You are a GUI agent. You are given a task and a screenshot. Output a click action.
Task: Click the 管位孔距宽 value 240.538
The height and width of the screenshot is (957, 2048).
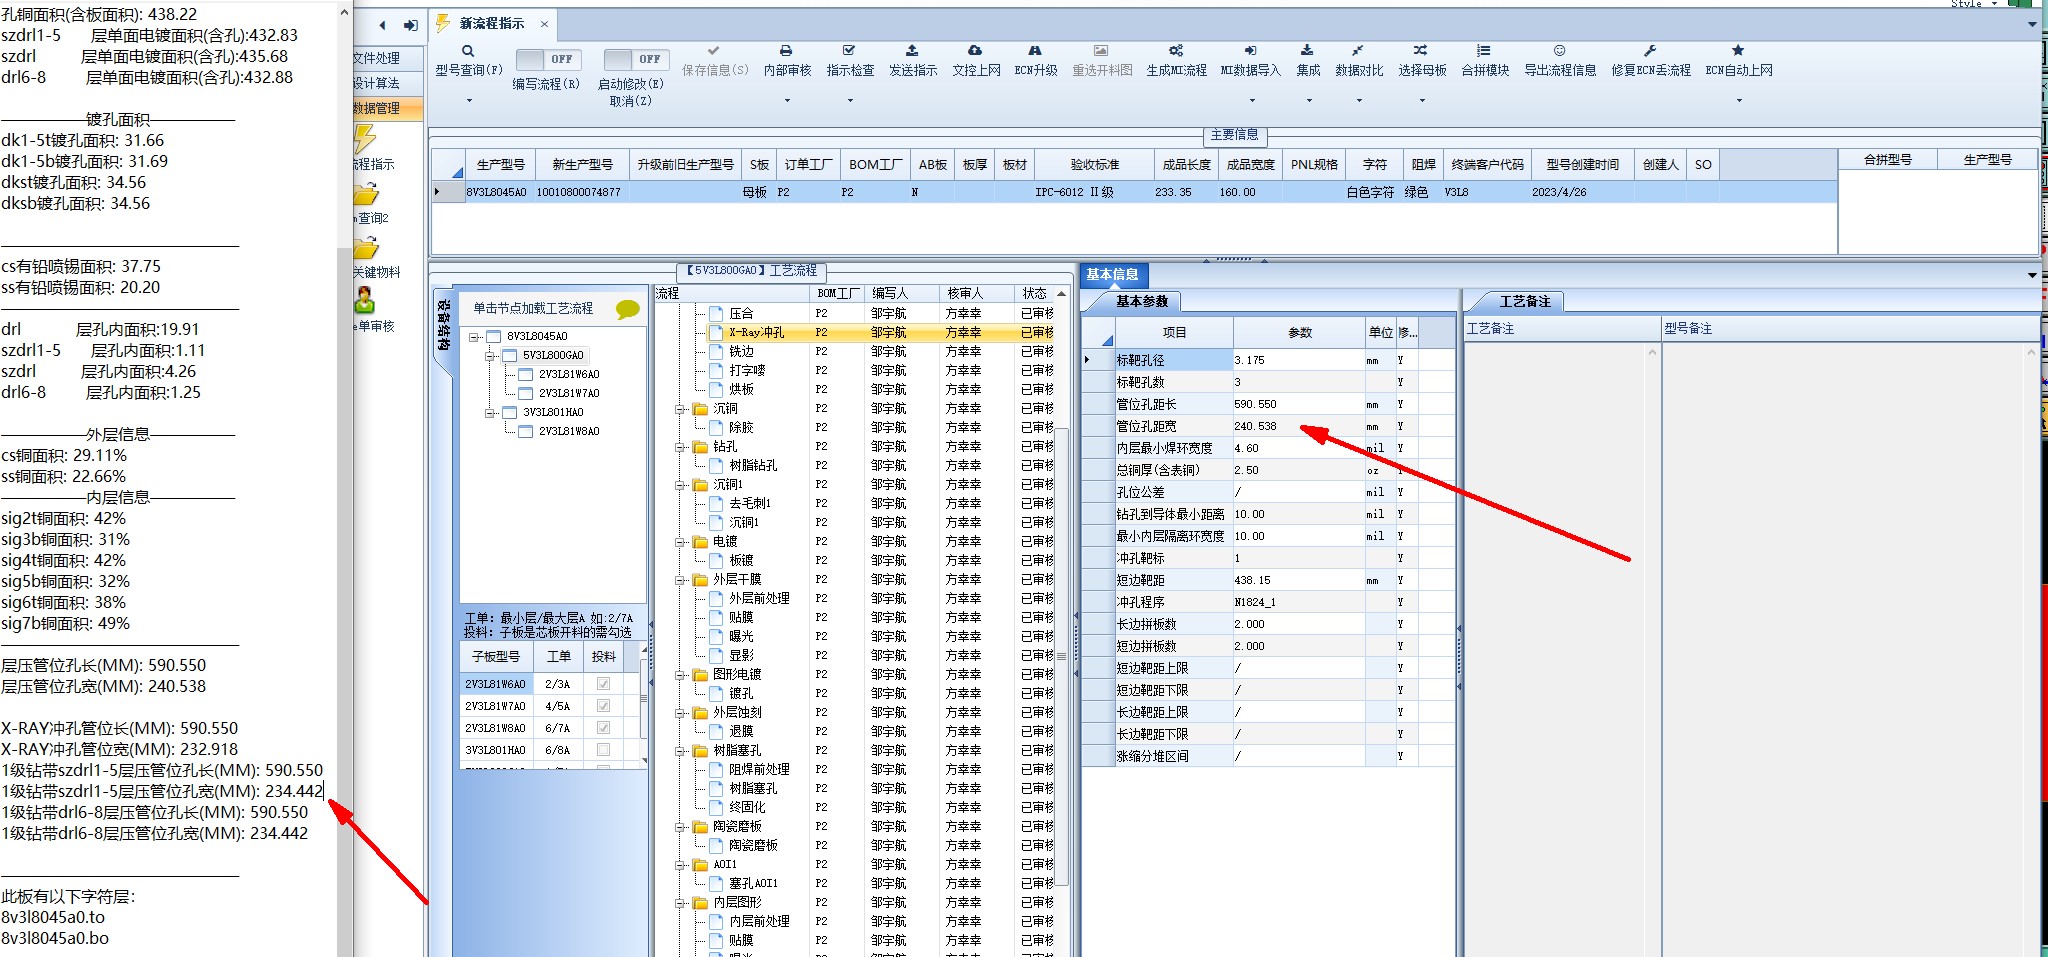pos(1299,426)
